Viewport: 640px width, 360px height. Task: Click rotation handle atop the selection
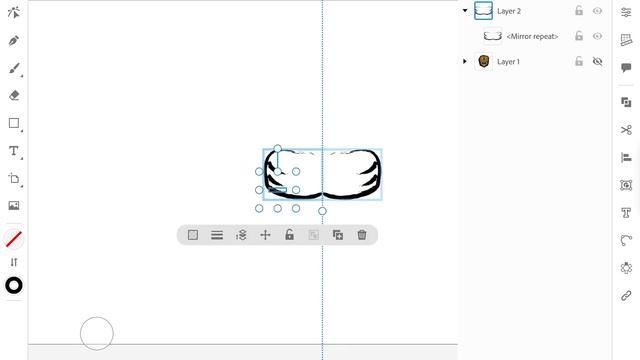278,148
